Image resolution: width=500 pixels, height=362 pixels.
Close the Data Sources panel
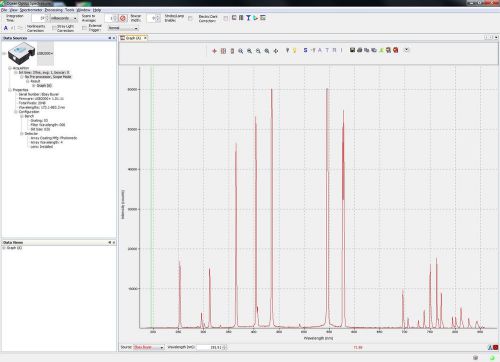[x=114, y=38]
